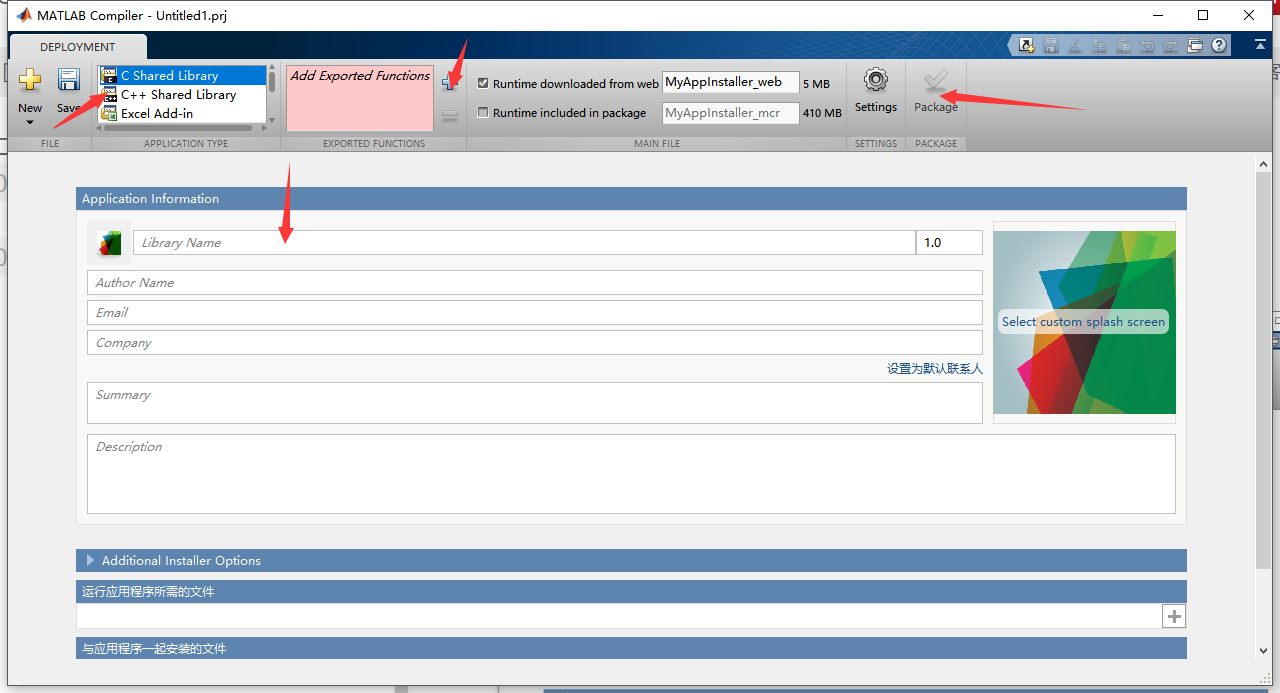1280x693 pixels.
Task: Click the paste clipboard icon
Action: coord(1123,45)
